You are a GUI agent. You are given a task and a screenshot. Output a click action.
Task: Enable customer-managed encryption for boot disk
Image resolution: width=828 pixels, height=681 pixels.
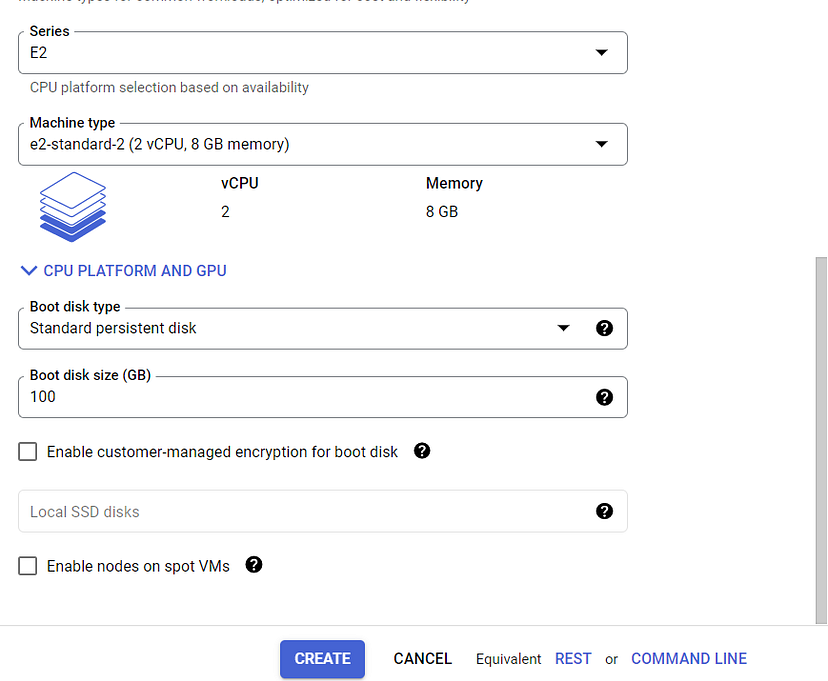tap(27, 451)
